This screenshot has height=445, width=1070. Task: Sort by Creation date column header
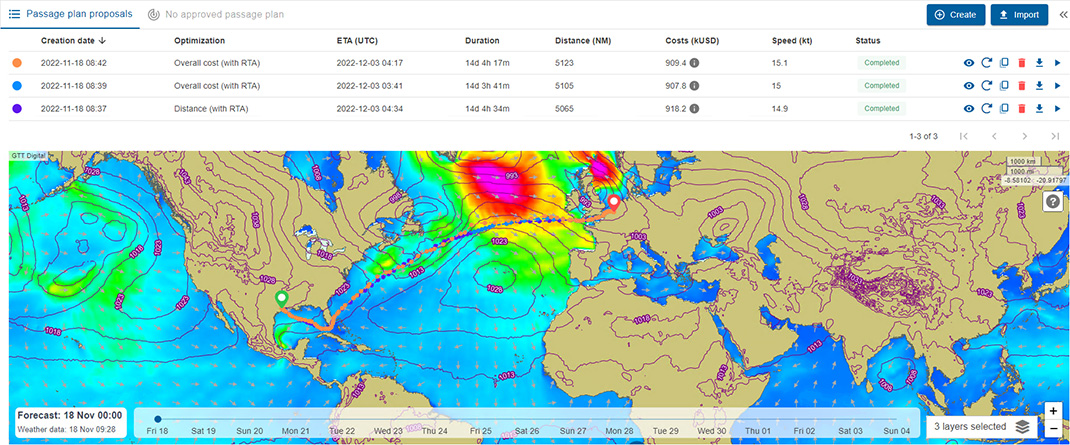point(74,41)
